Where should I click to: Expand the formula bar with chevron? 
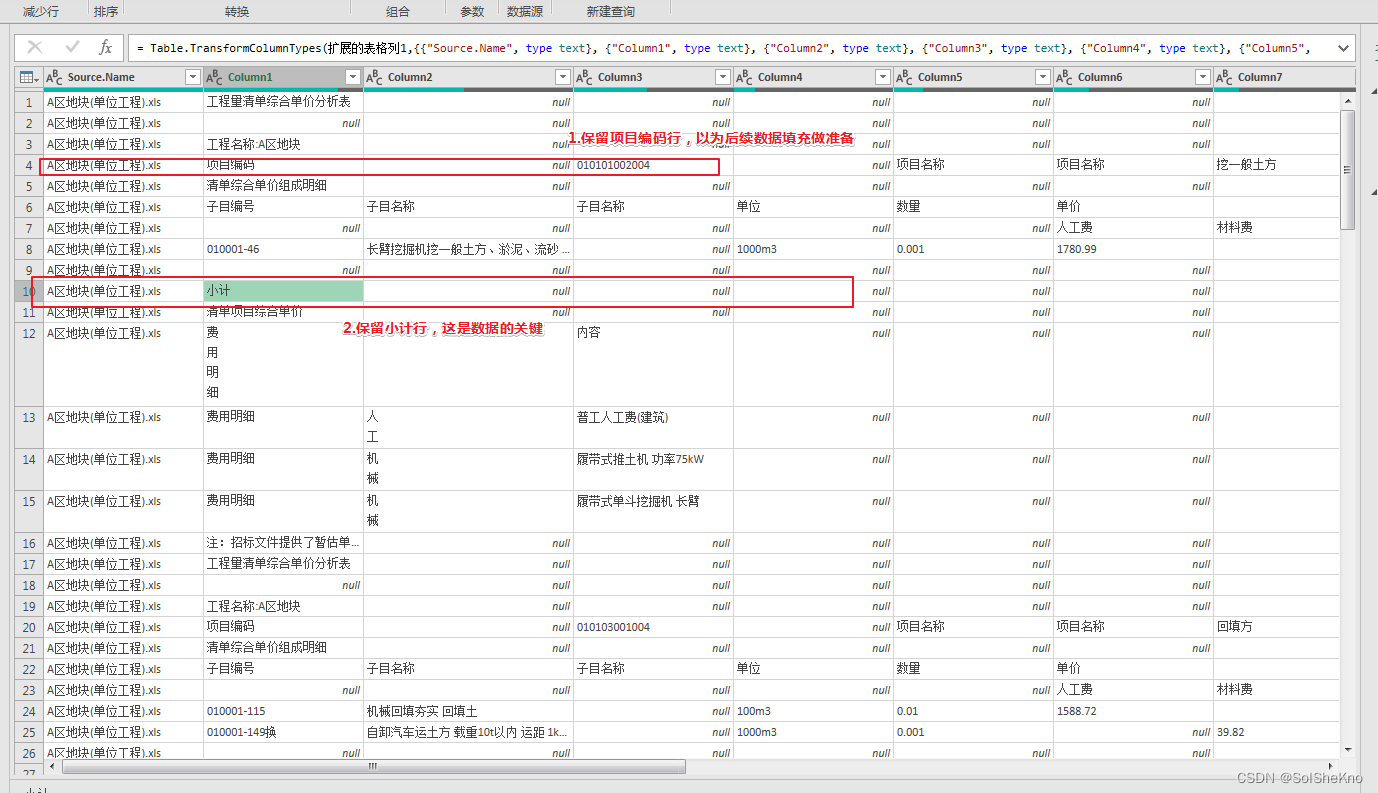(x=1345, y=47)
